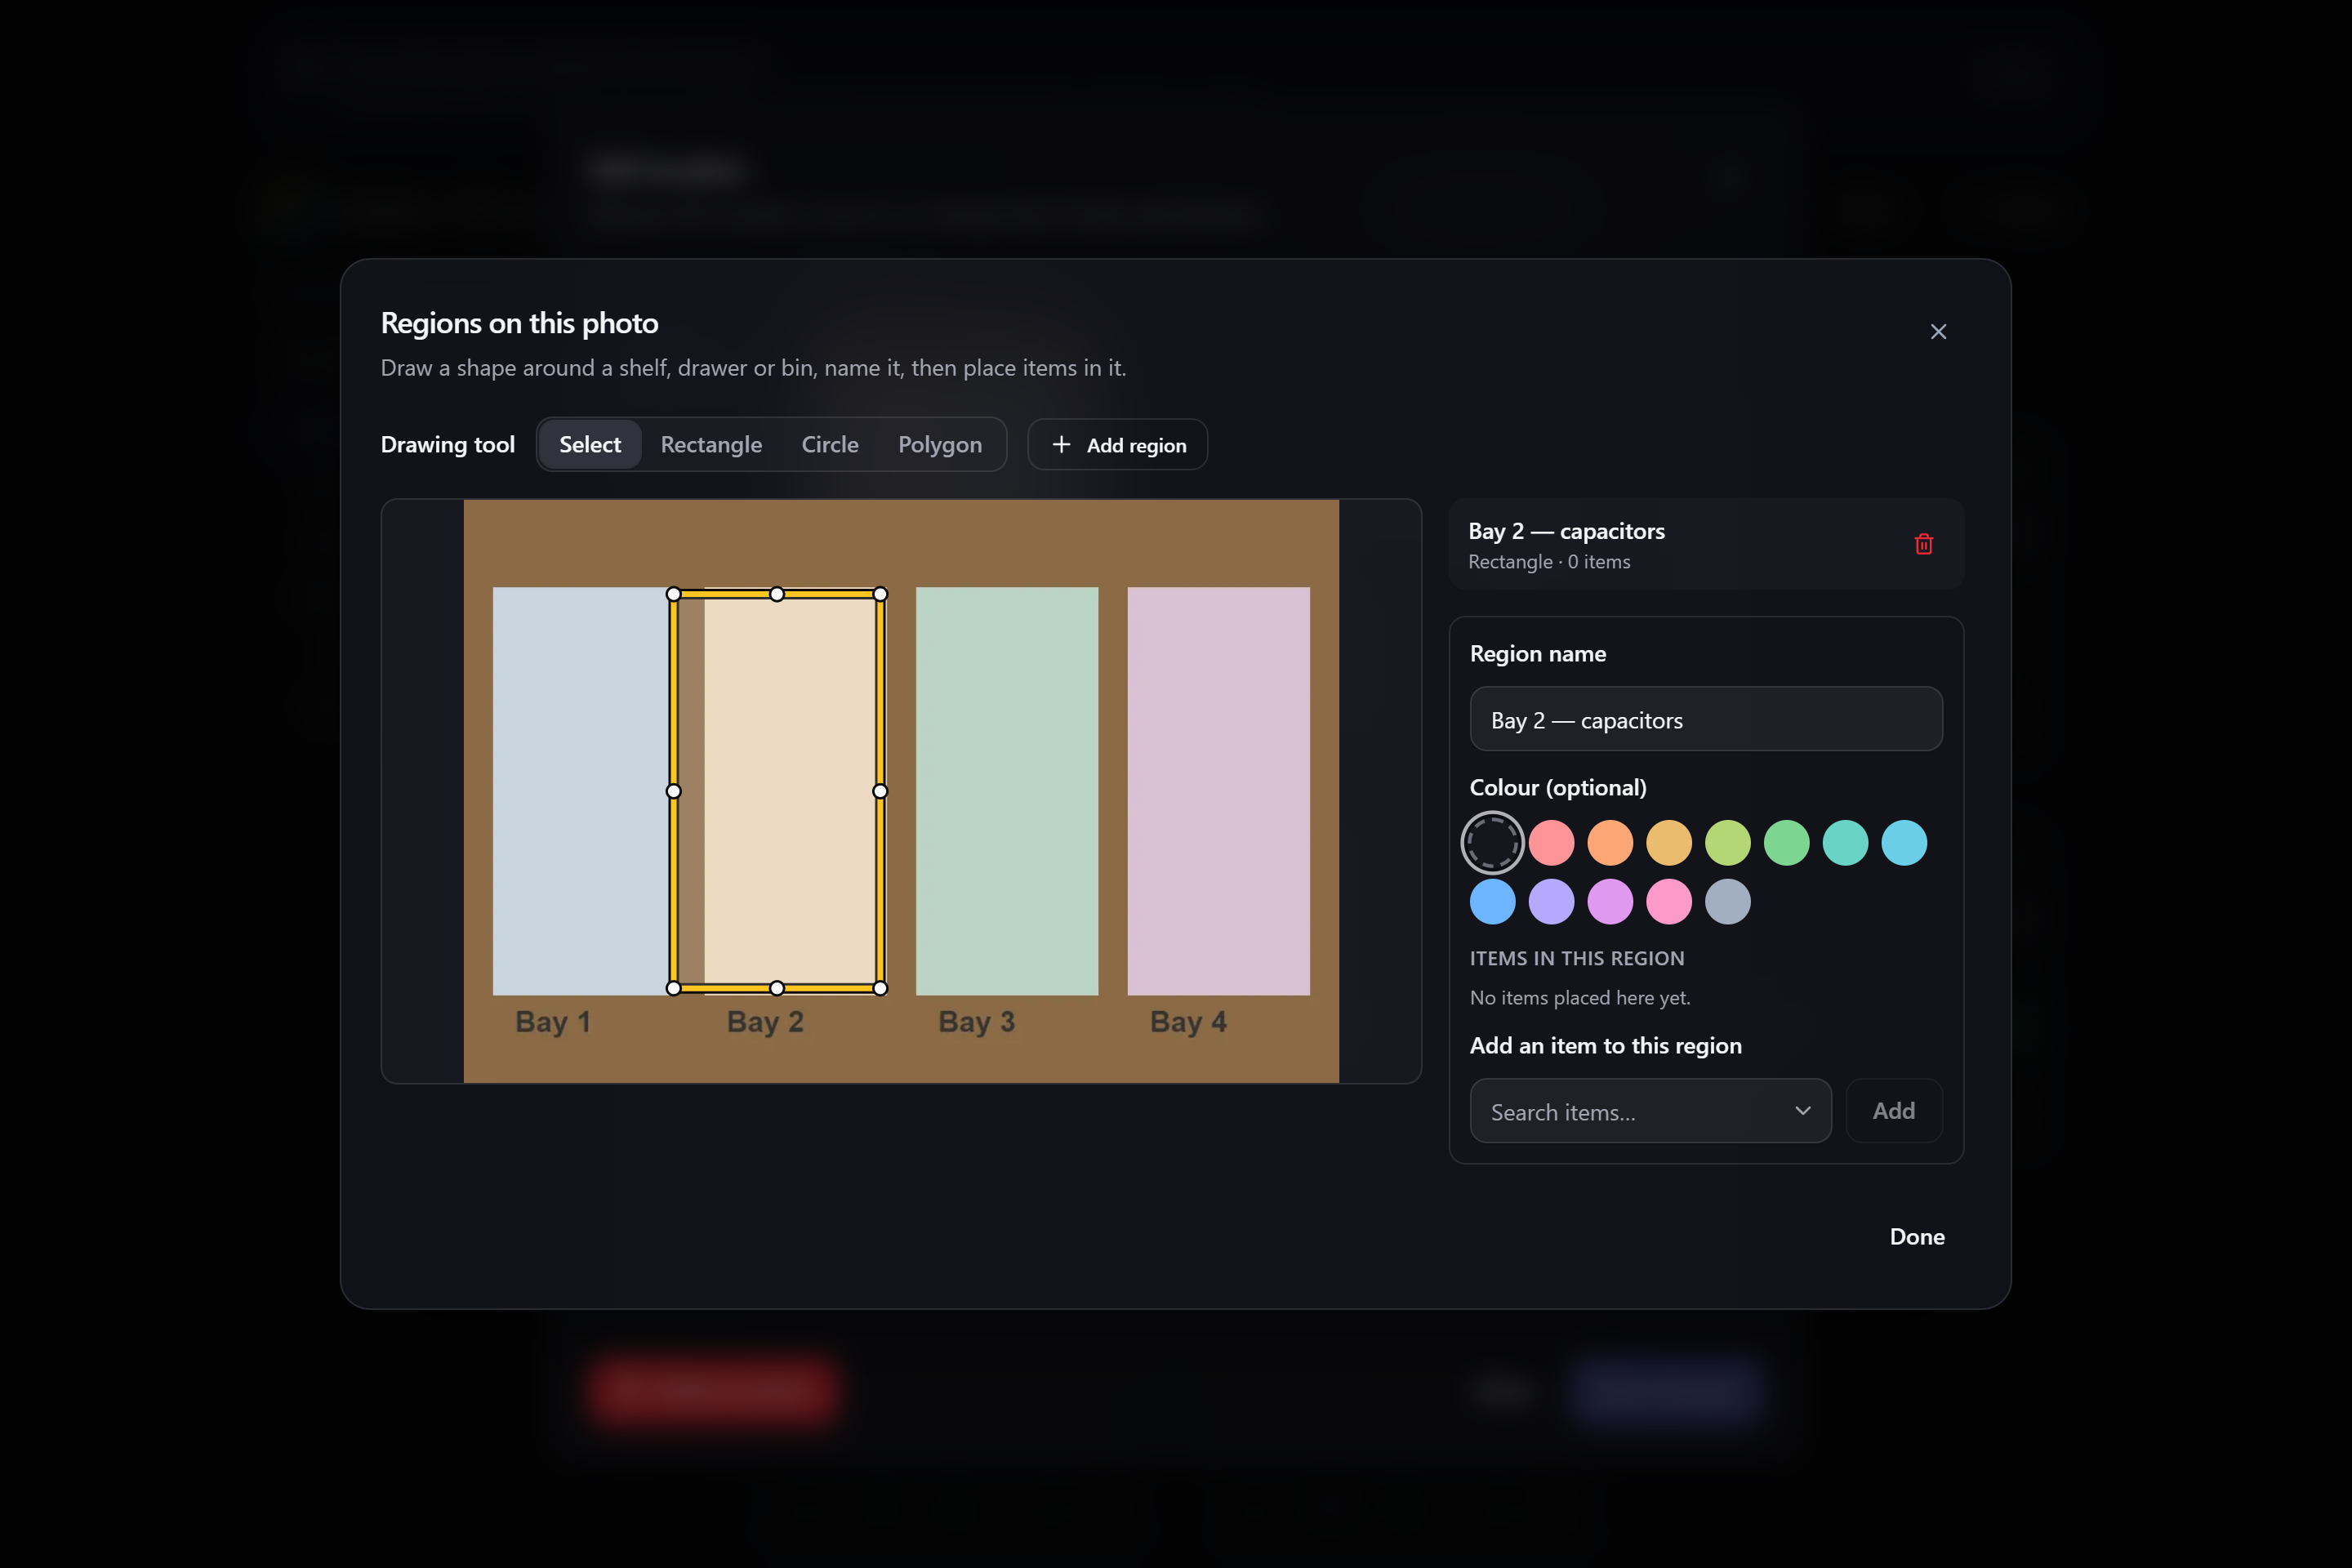Select the Rectangle drawing tool

(x=711, y=444)
